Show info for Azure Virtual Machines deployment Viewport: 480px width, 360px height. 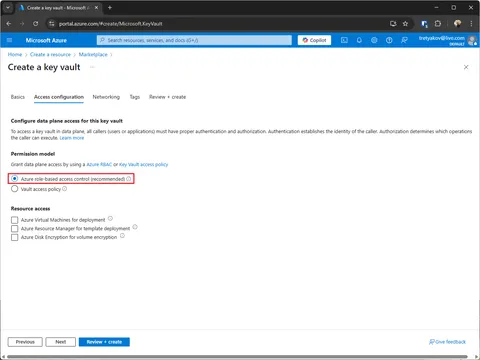tap(110, 219)
